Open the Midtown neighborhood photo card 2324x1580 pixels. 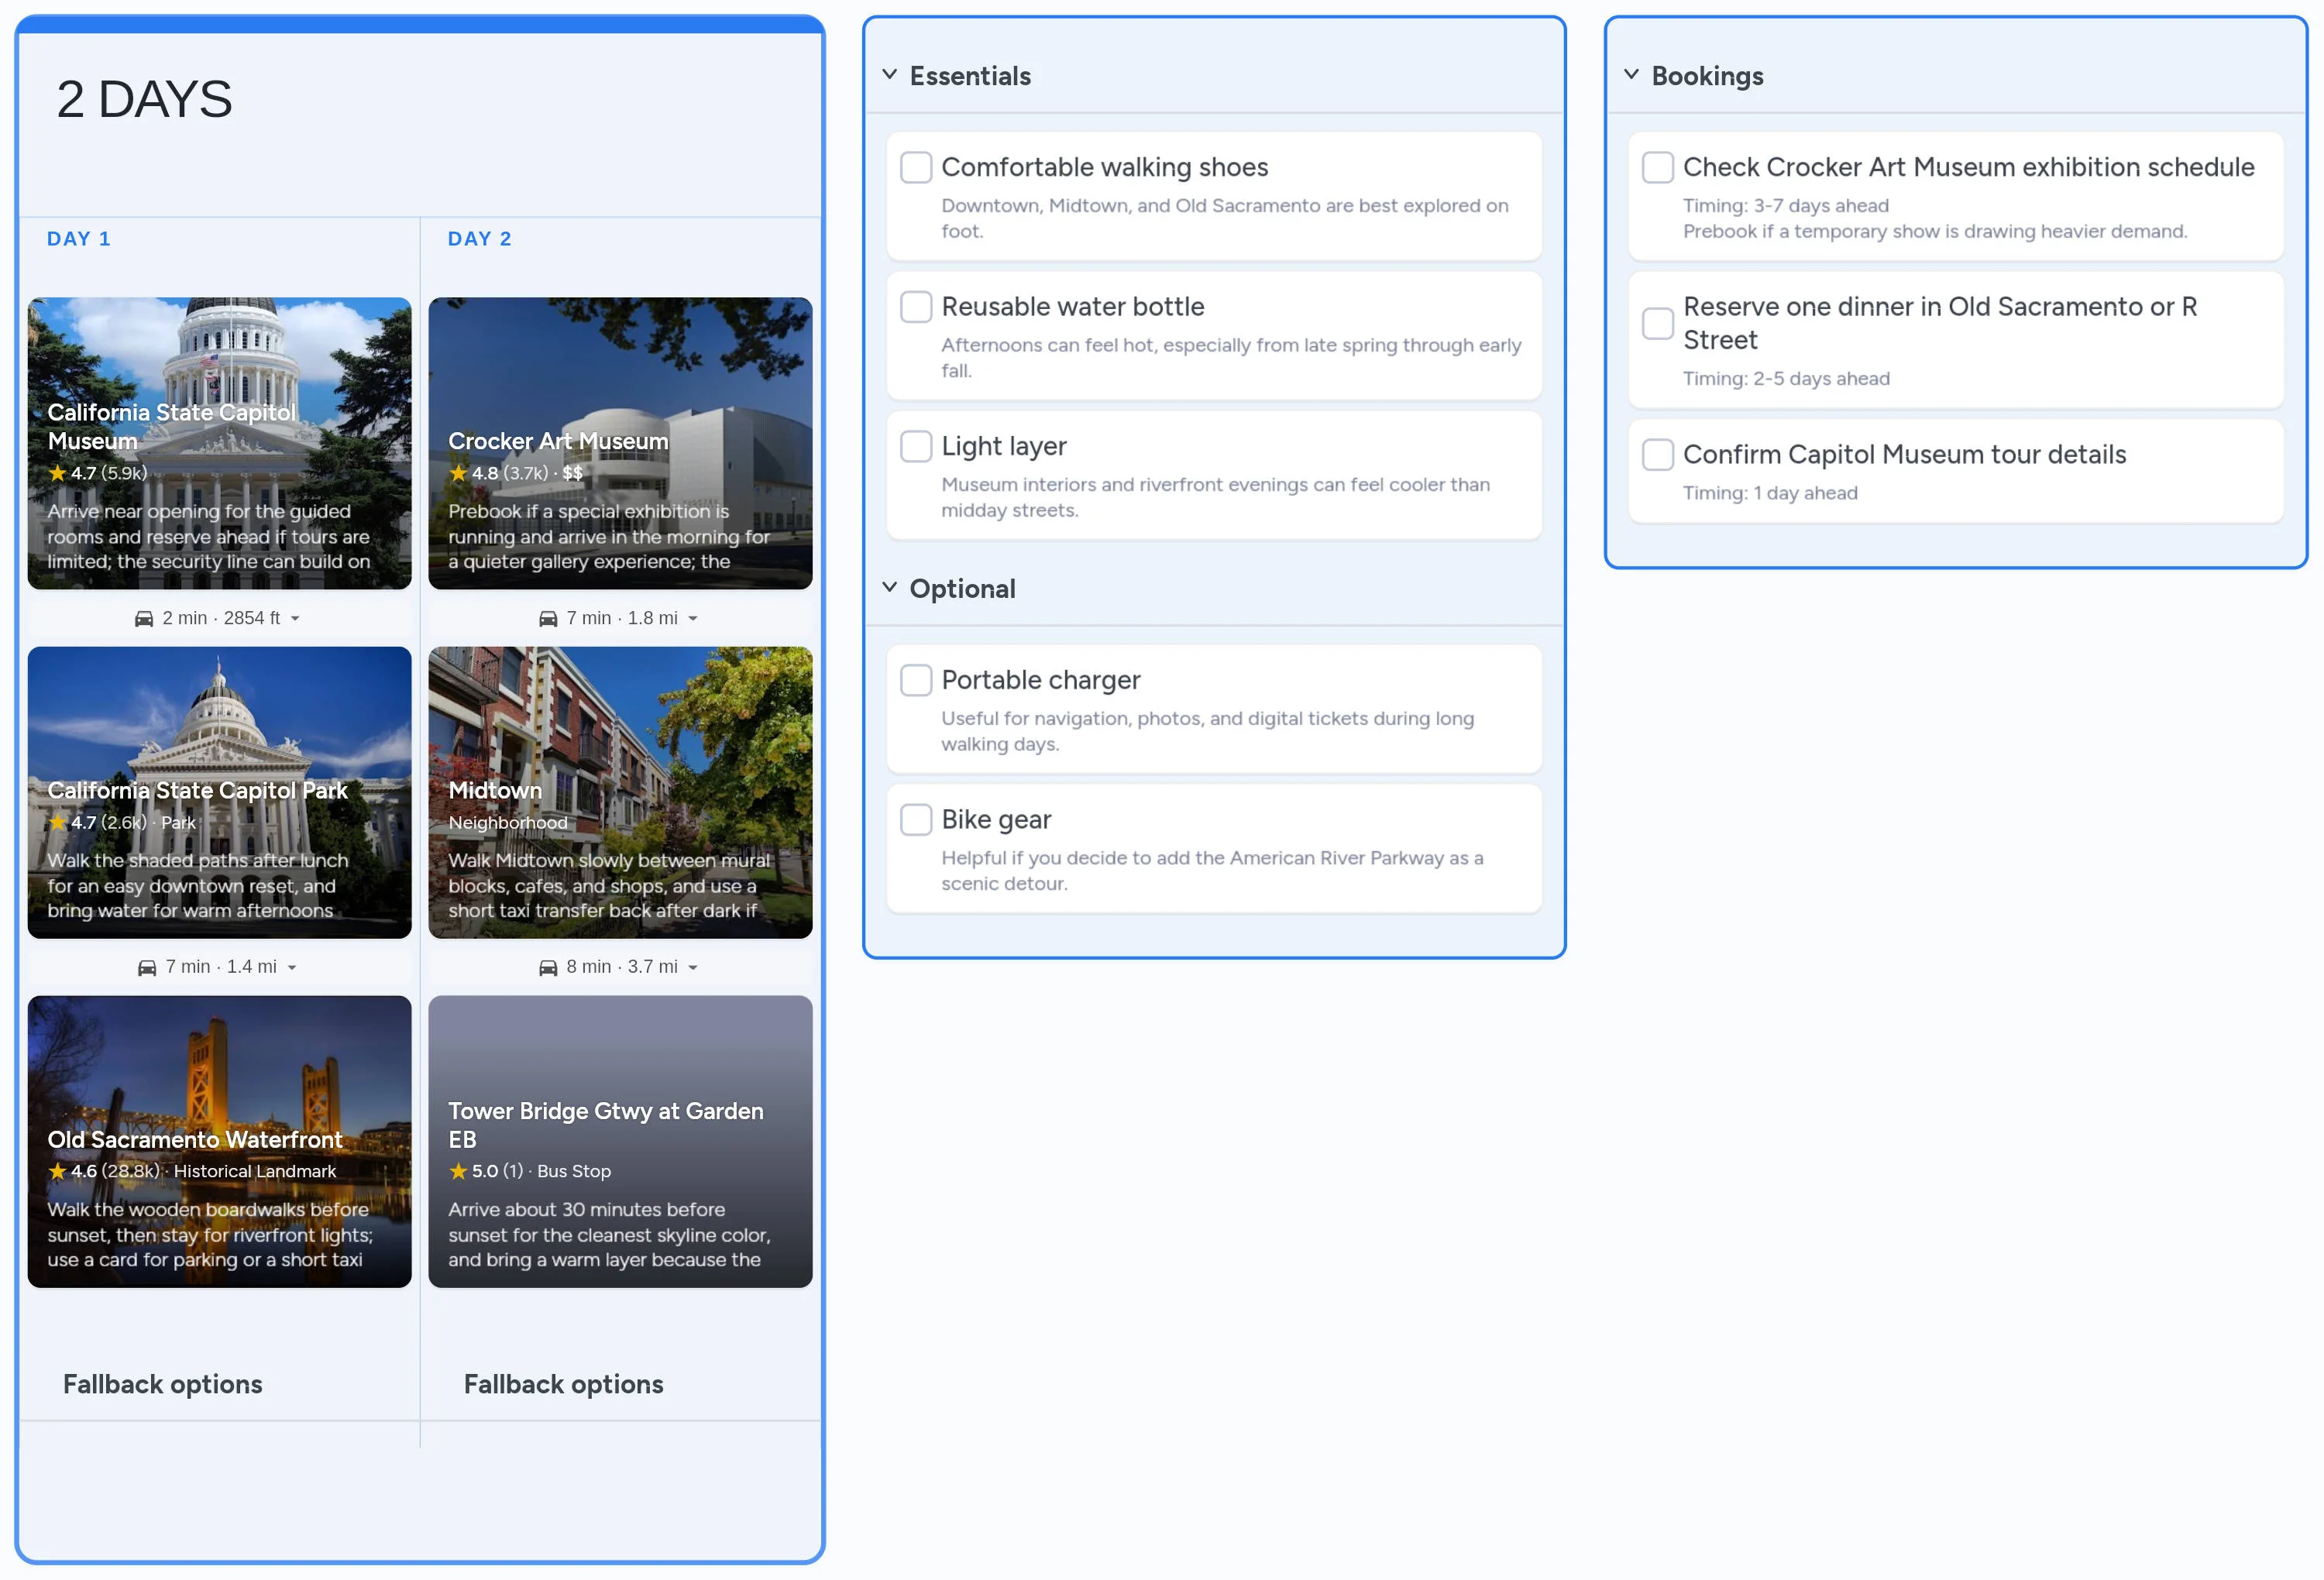click(x=620, y=740)
